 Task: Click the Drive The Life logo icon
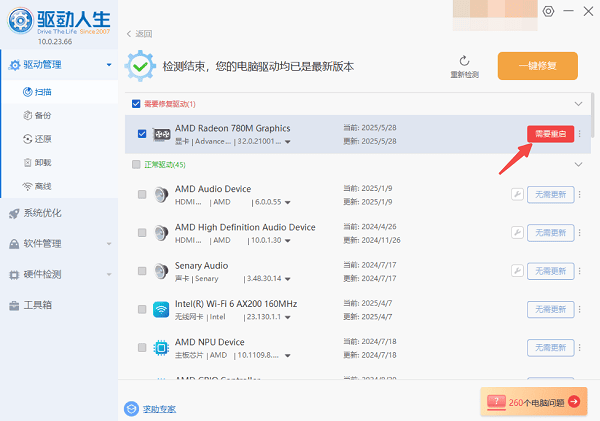[20, 21]
